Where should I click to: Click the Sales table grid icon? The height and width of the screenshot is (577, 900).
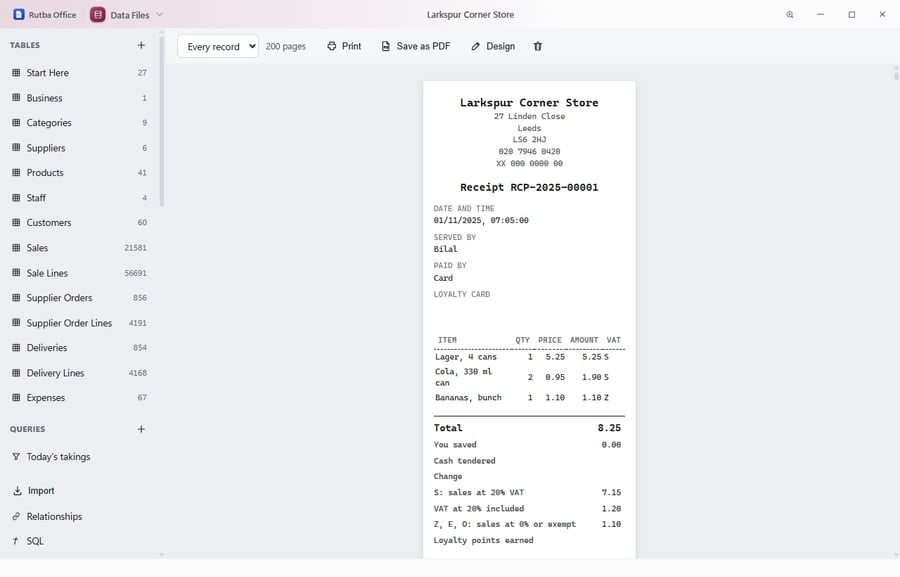[x=16, y=247]
